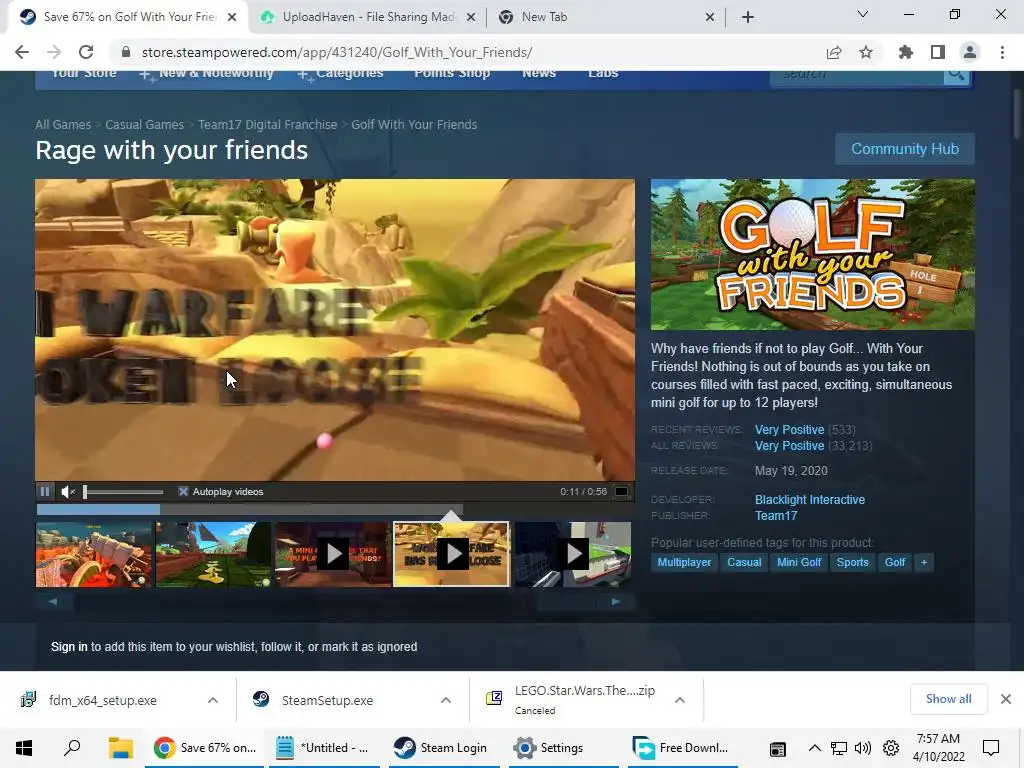This screenshot has height=768, width=1024.
Task: Click the store search magnifier icon
Action: tap(956, 75)
